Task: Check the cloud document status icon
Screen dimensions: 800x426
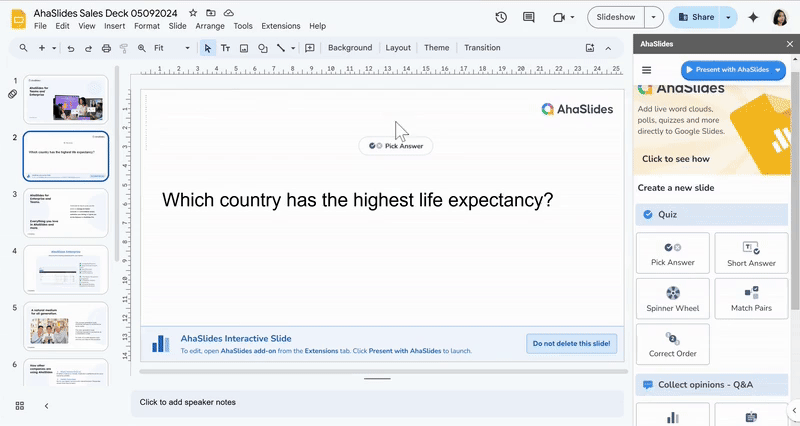Action: tap(229, 13)
